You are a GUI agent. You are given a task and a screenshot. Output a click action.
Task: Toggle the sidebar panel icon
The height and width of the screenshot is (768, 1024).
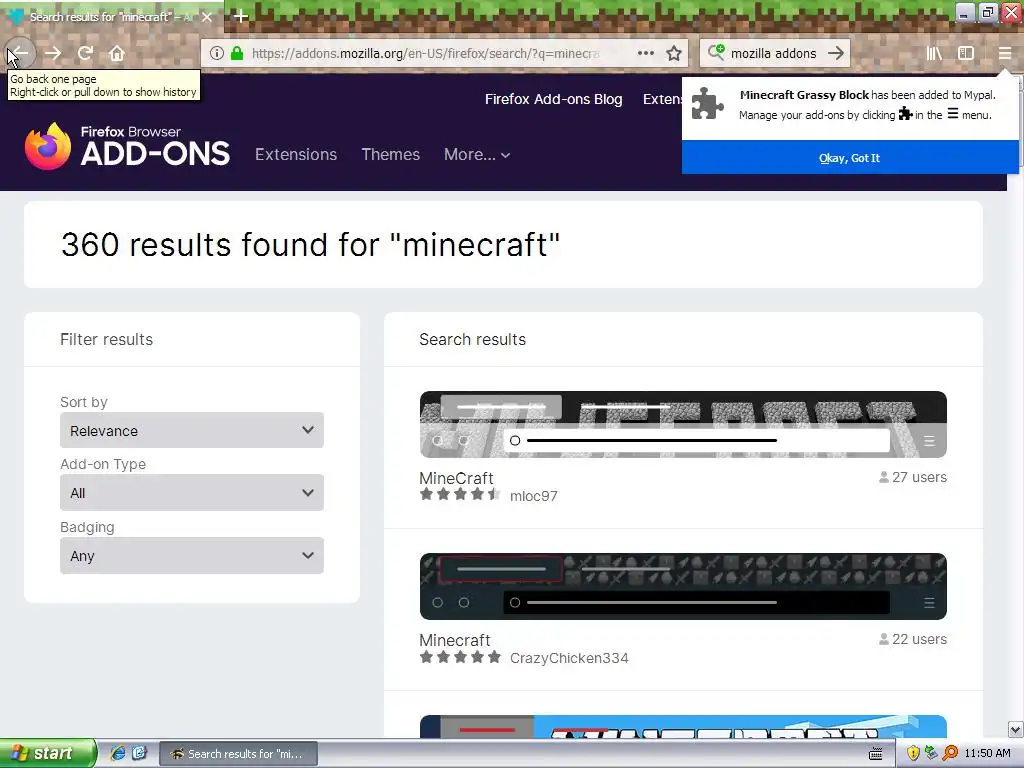click(966, 54)
